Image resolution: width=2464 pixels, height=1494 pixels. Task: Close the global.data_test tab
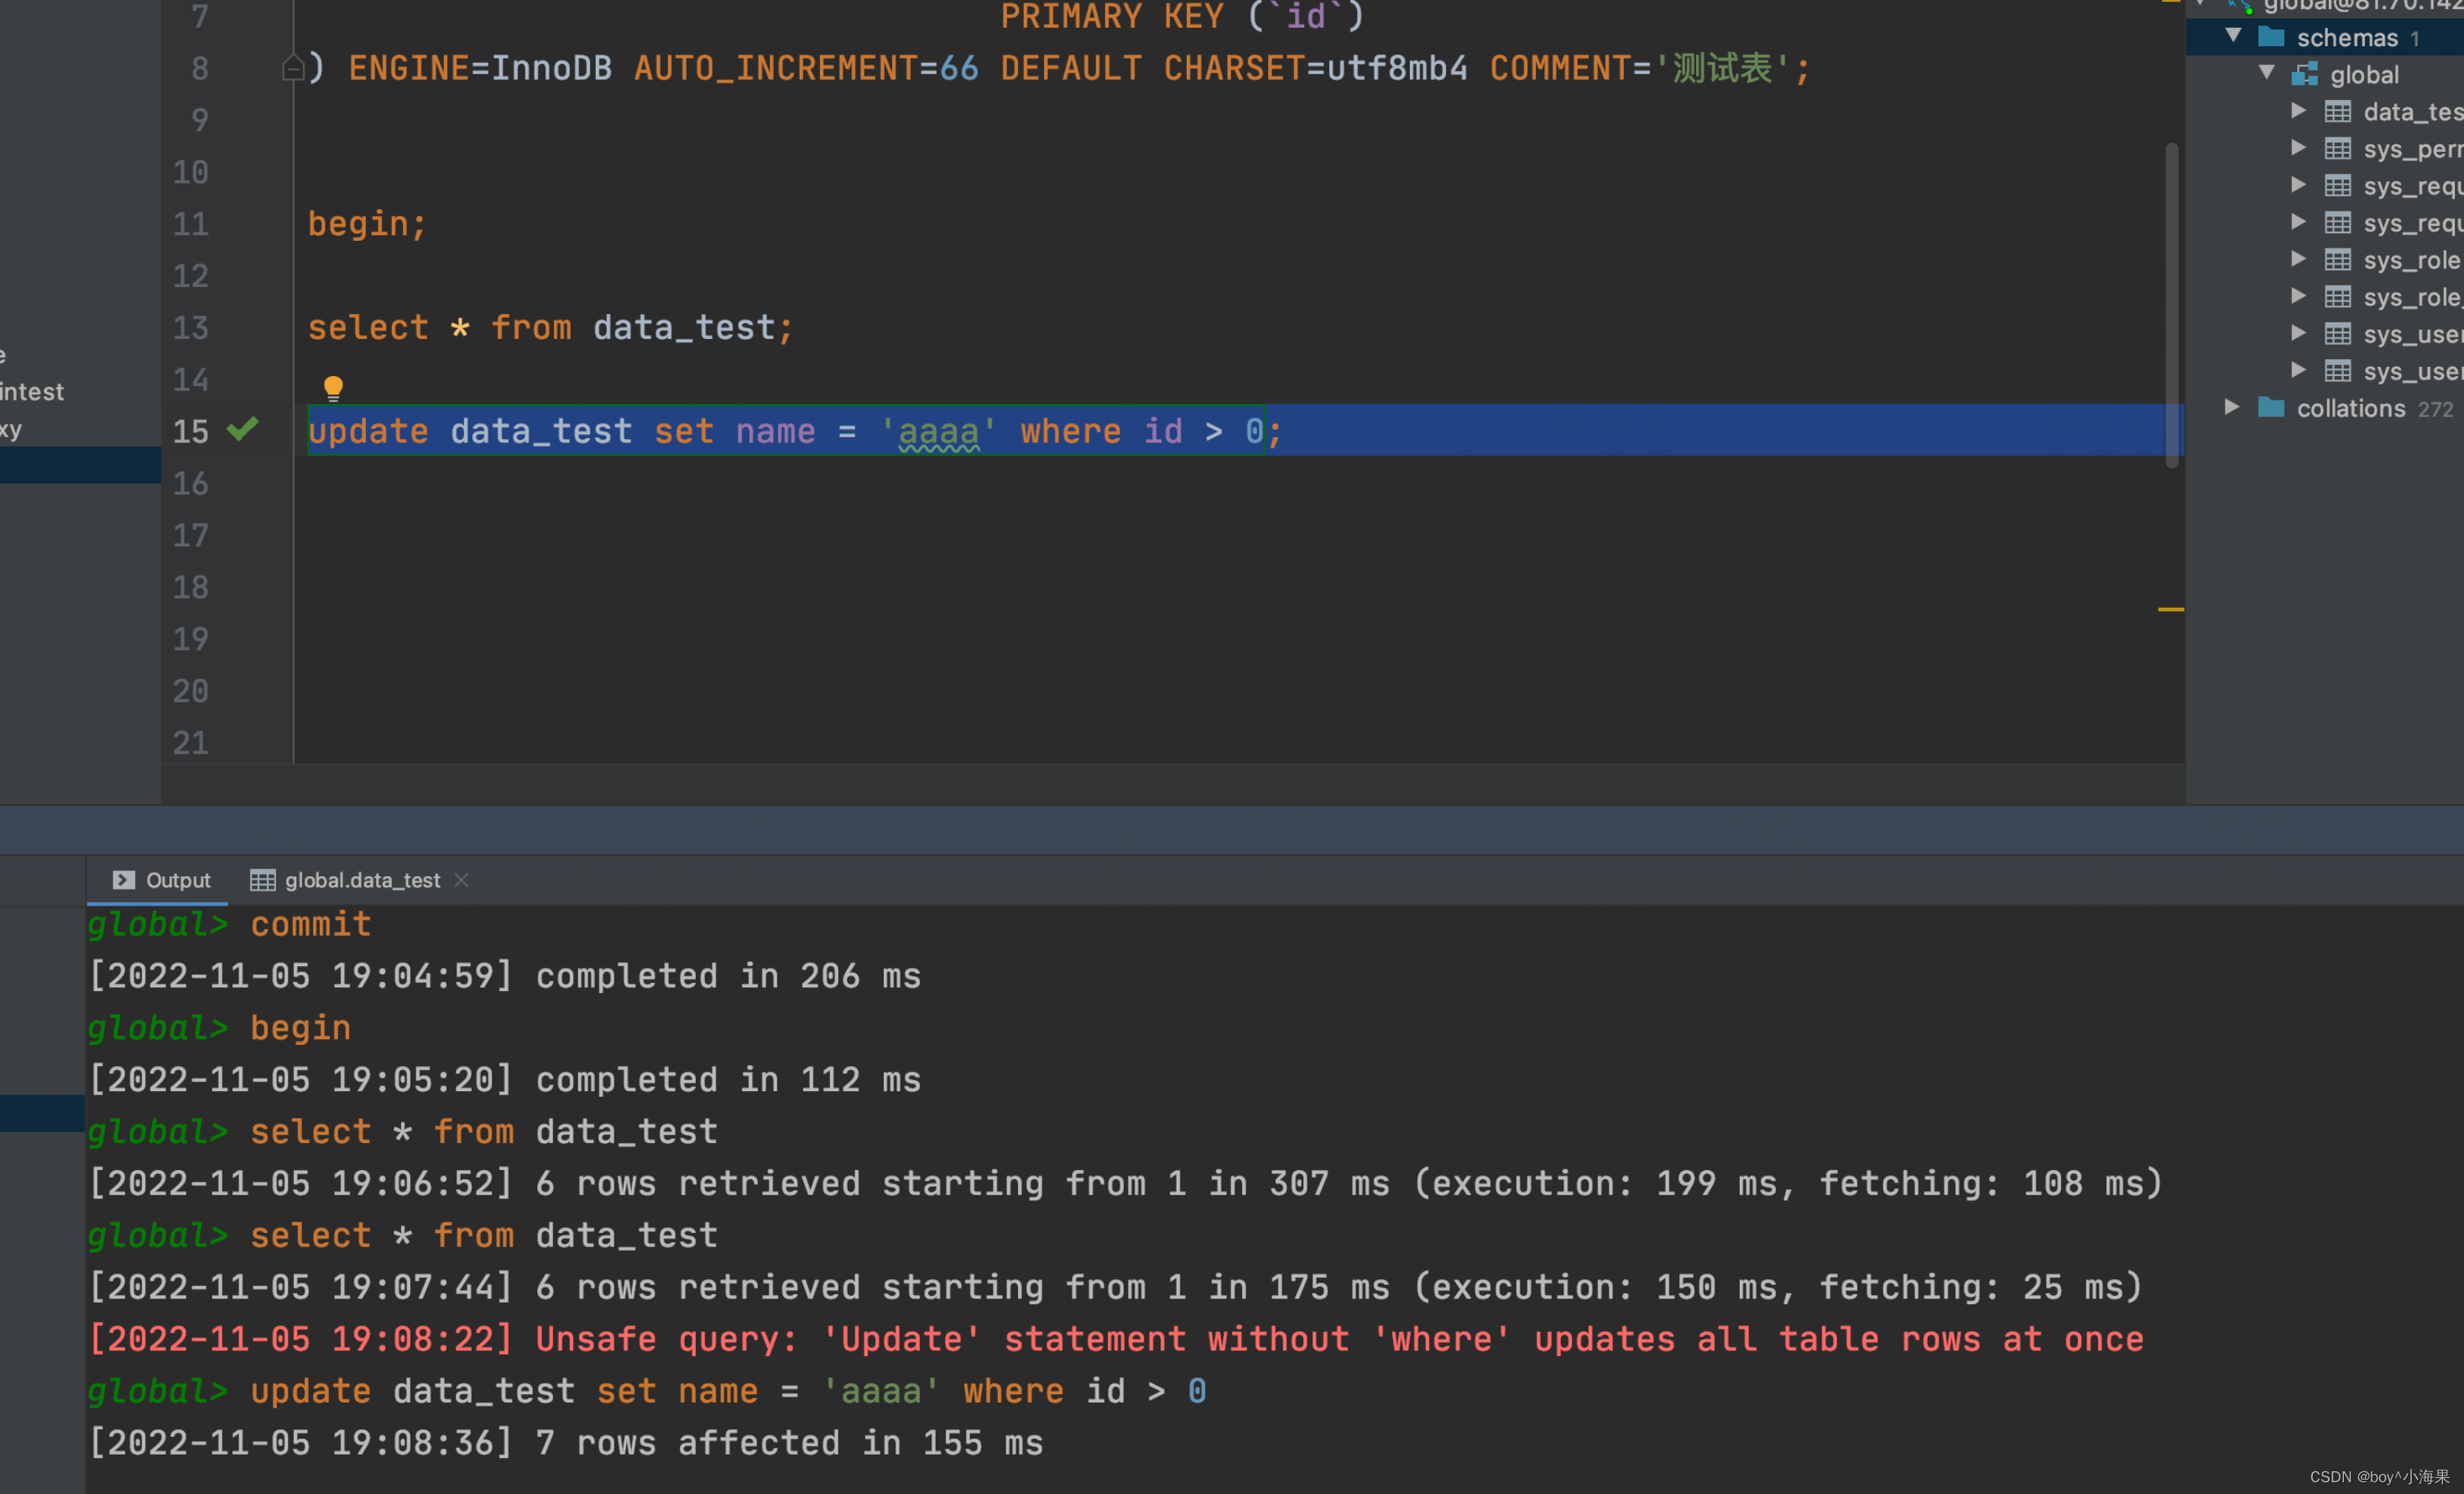(461, 880)
